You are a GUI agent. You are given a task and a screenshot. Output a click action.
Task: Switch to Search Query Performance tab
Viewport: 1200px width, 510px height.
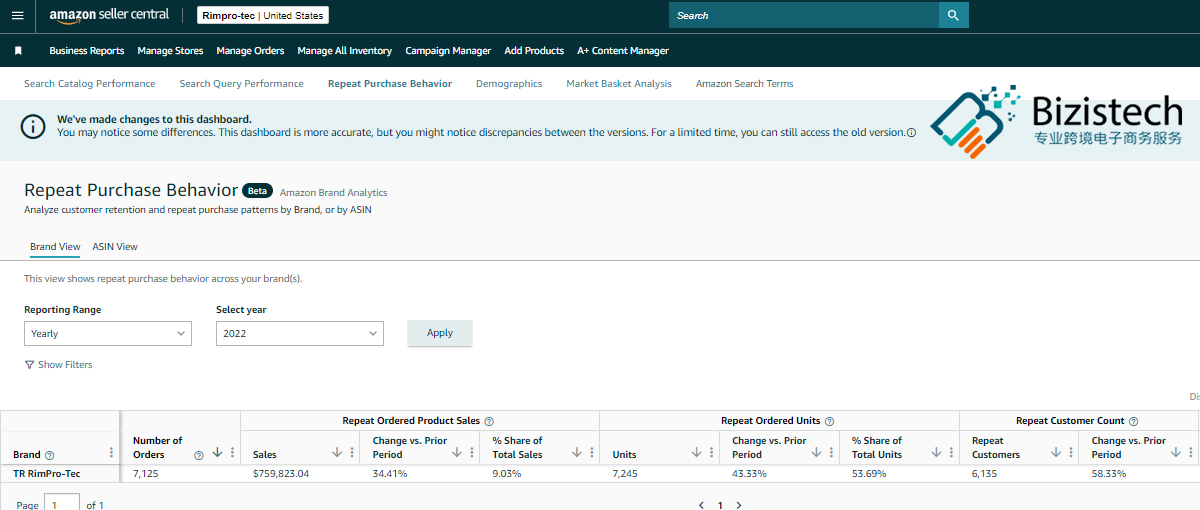pyautogui.click(x=242, y=84)
